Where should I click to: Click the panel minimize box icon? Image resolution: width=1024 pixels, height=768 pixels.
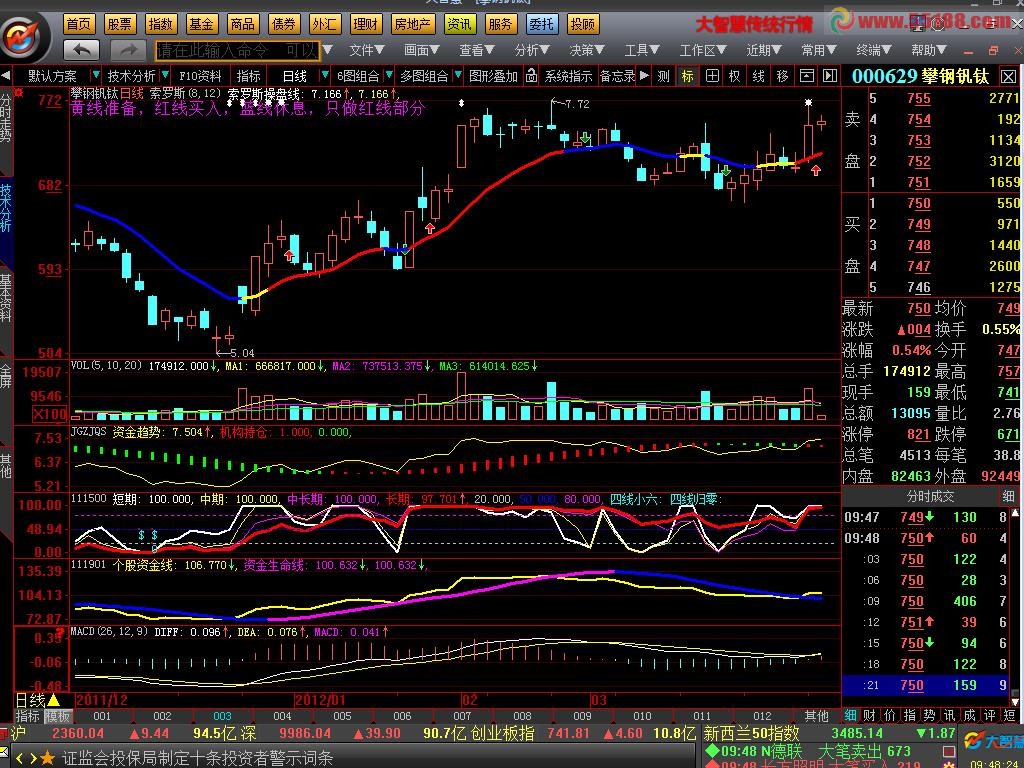(x=807, y=76)
